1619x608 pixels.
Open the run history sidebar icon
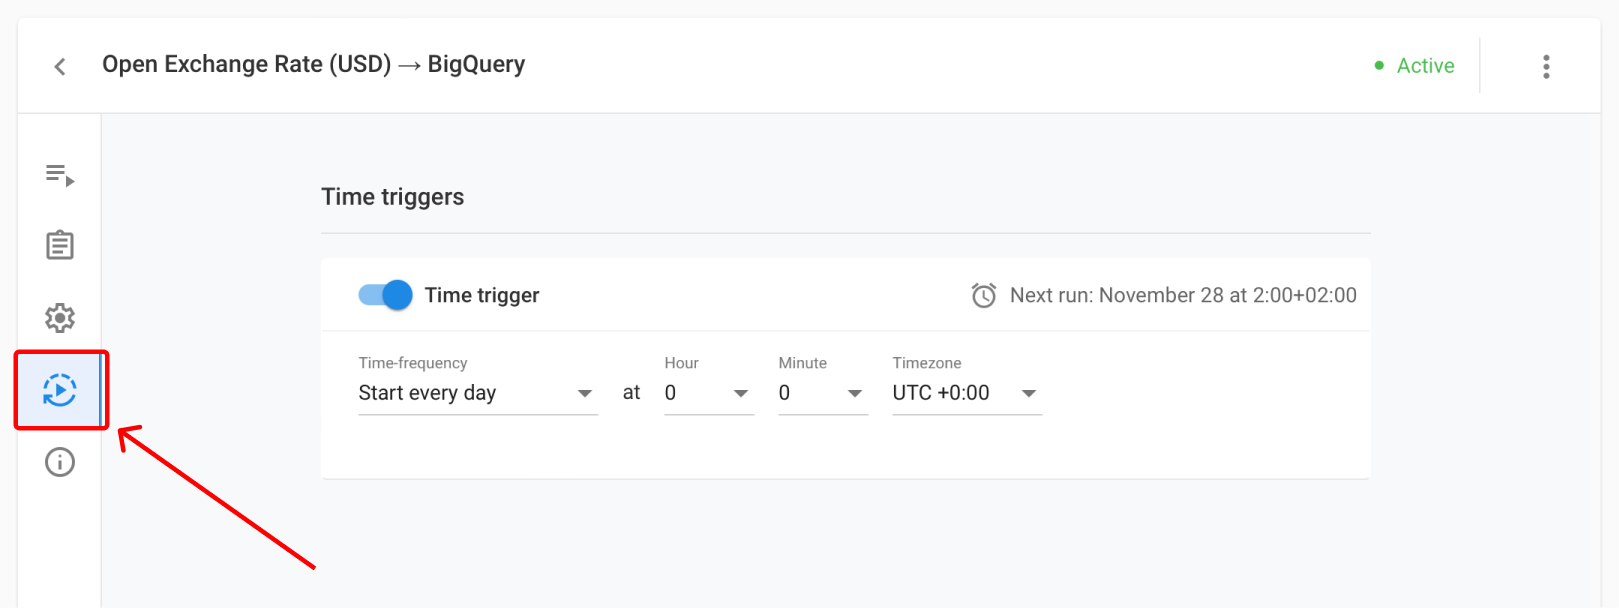coord(60,175)
